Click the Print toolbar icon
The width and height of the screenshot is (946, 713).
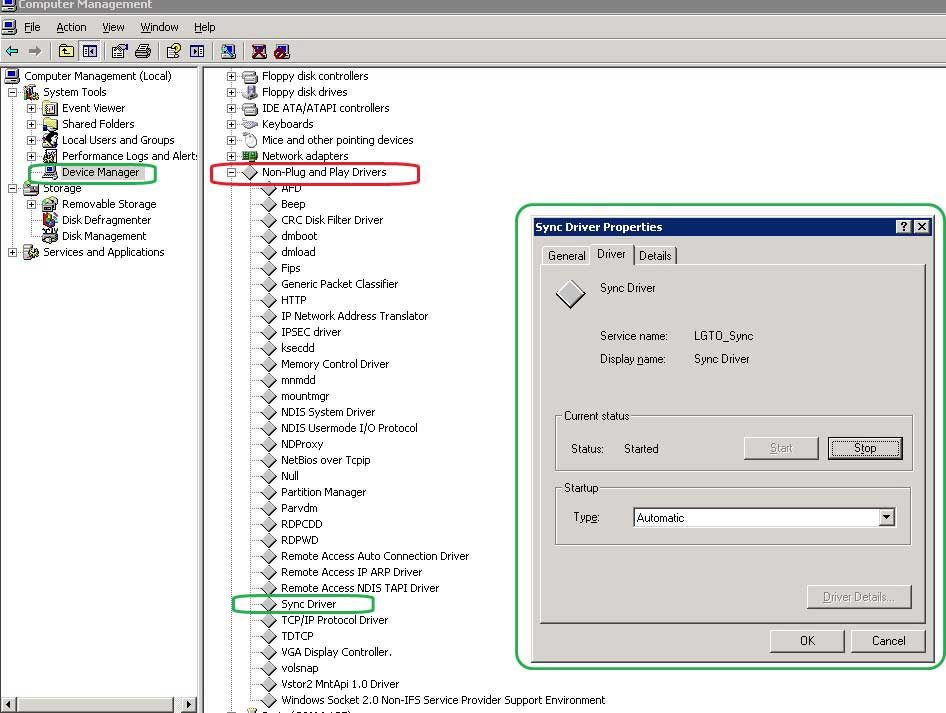143,51
